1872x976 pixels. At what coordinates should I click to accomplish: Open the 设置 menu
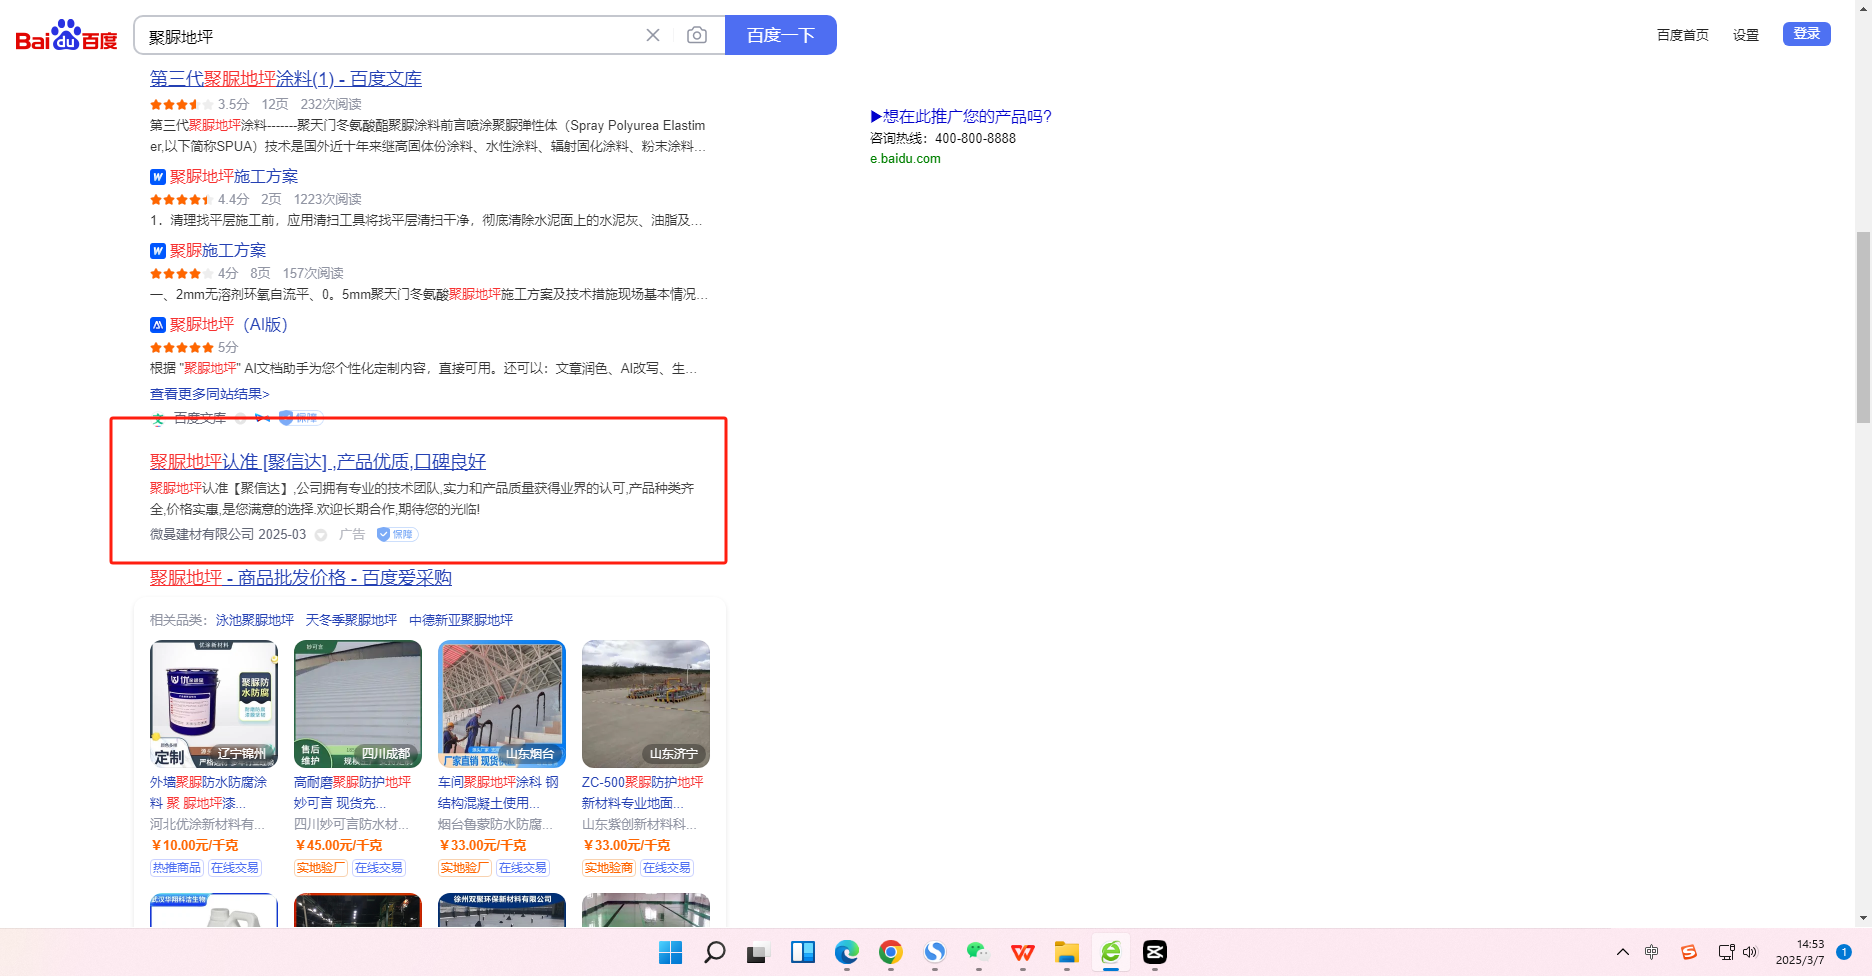[x=1746, y=35]
